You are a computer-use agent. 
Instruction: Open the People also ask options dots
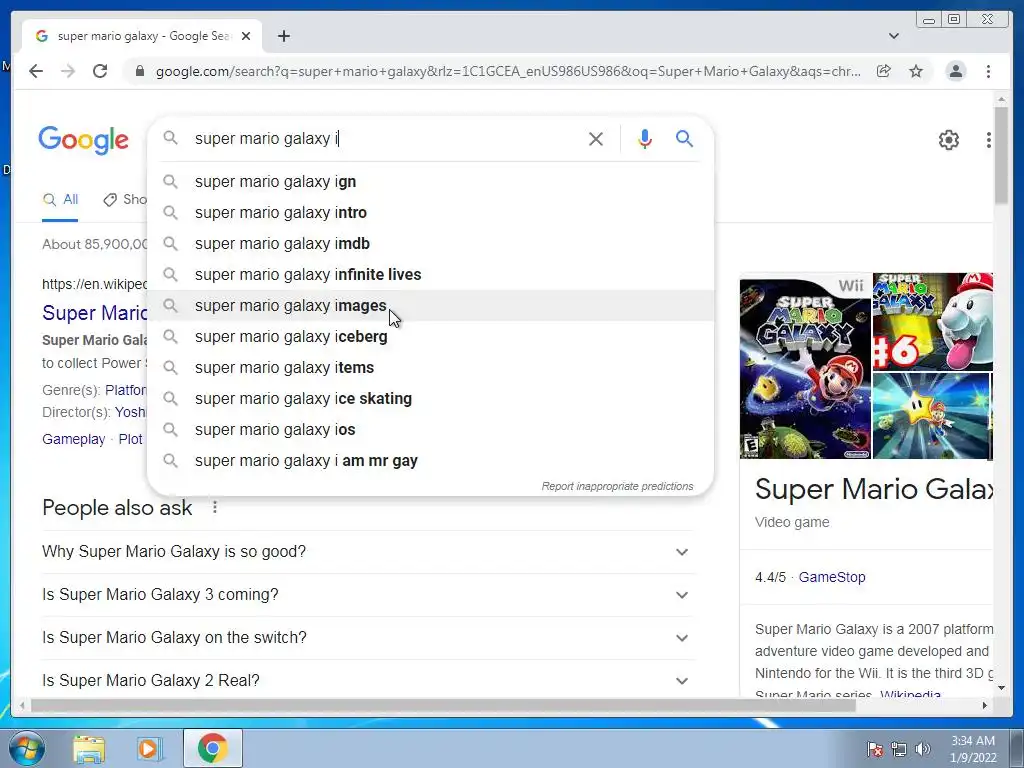pyautogui.click(x=215, y=507)
